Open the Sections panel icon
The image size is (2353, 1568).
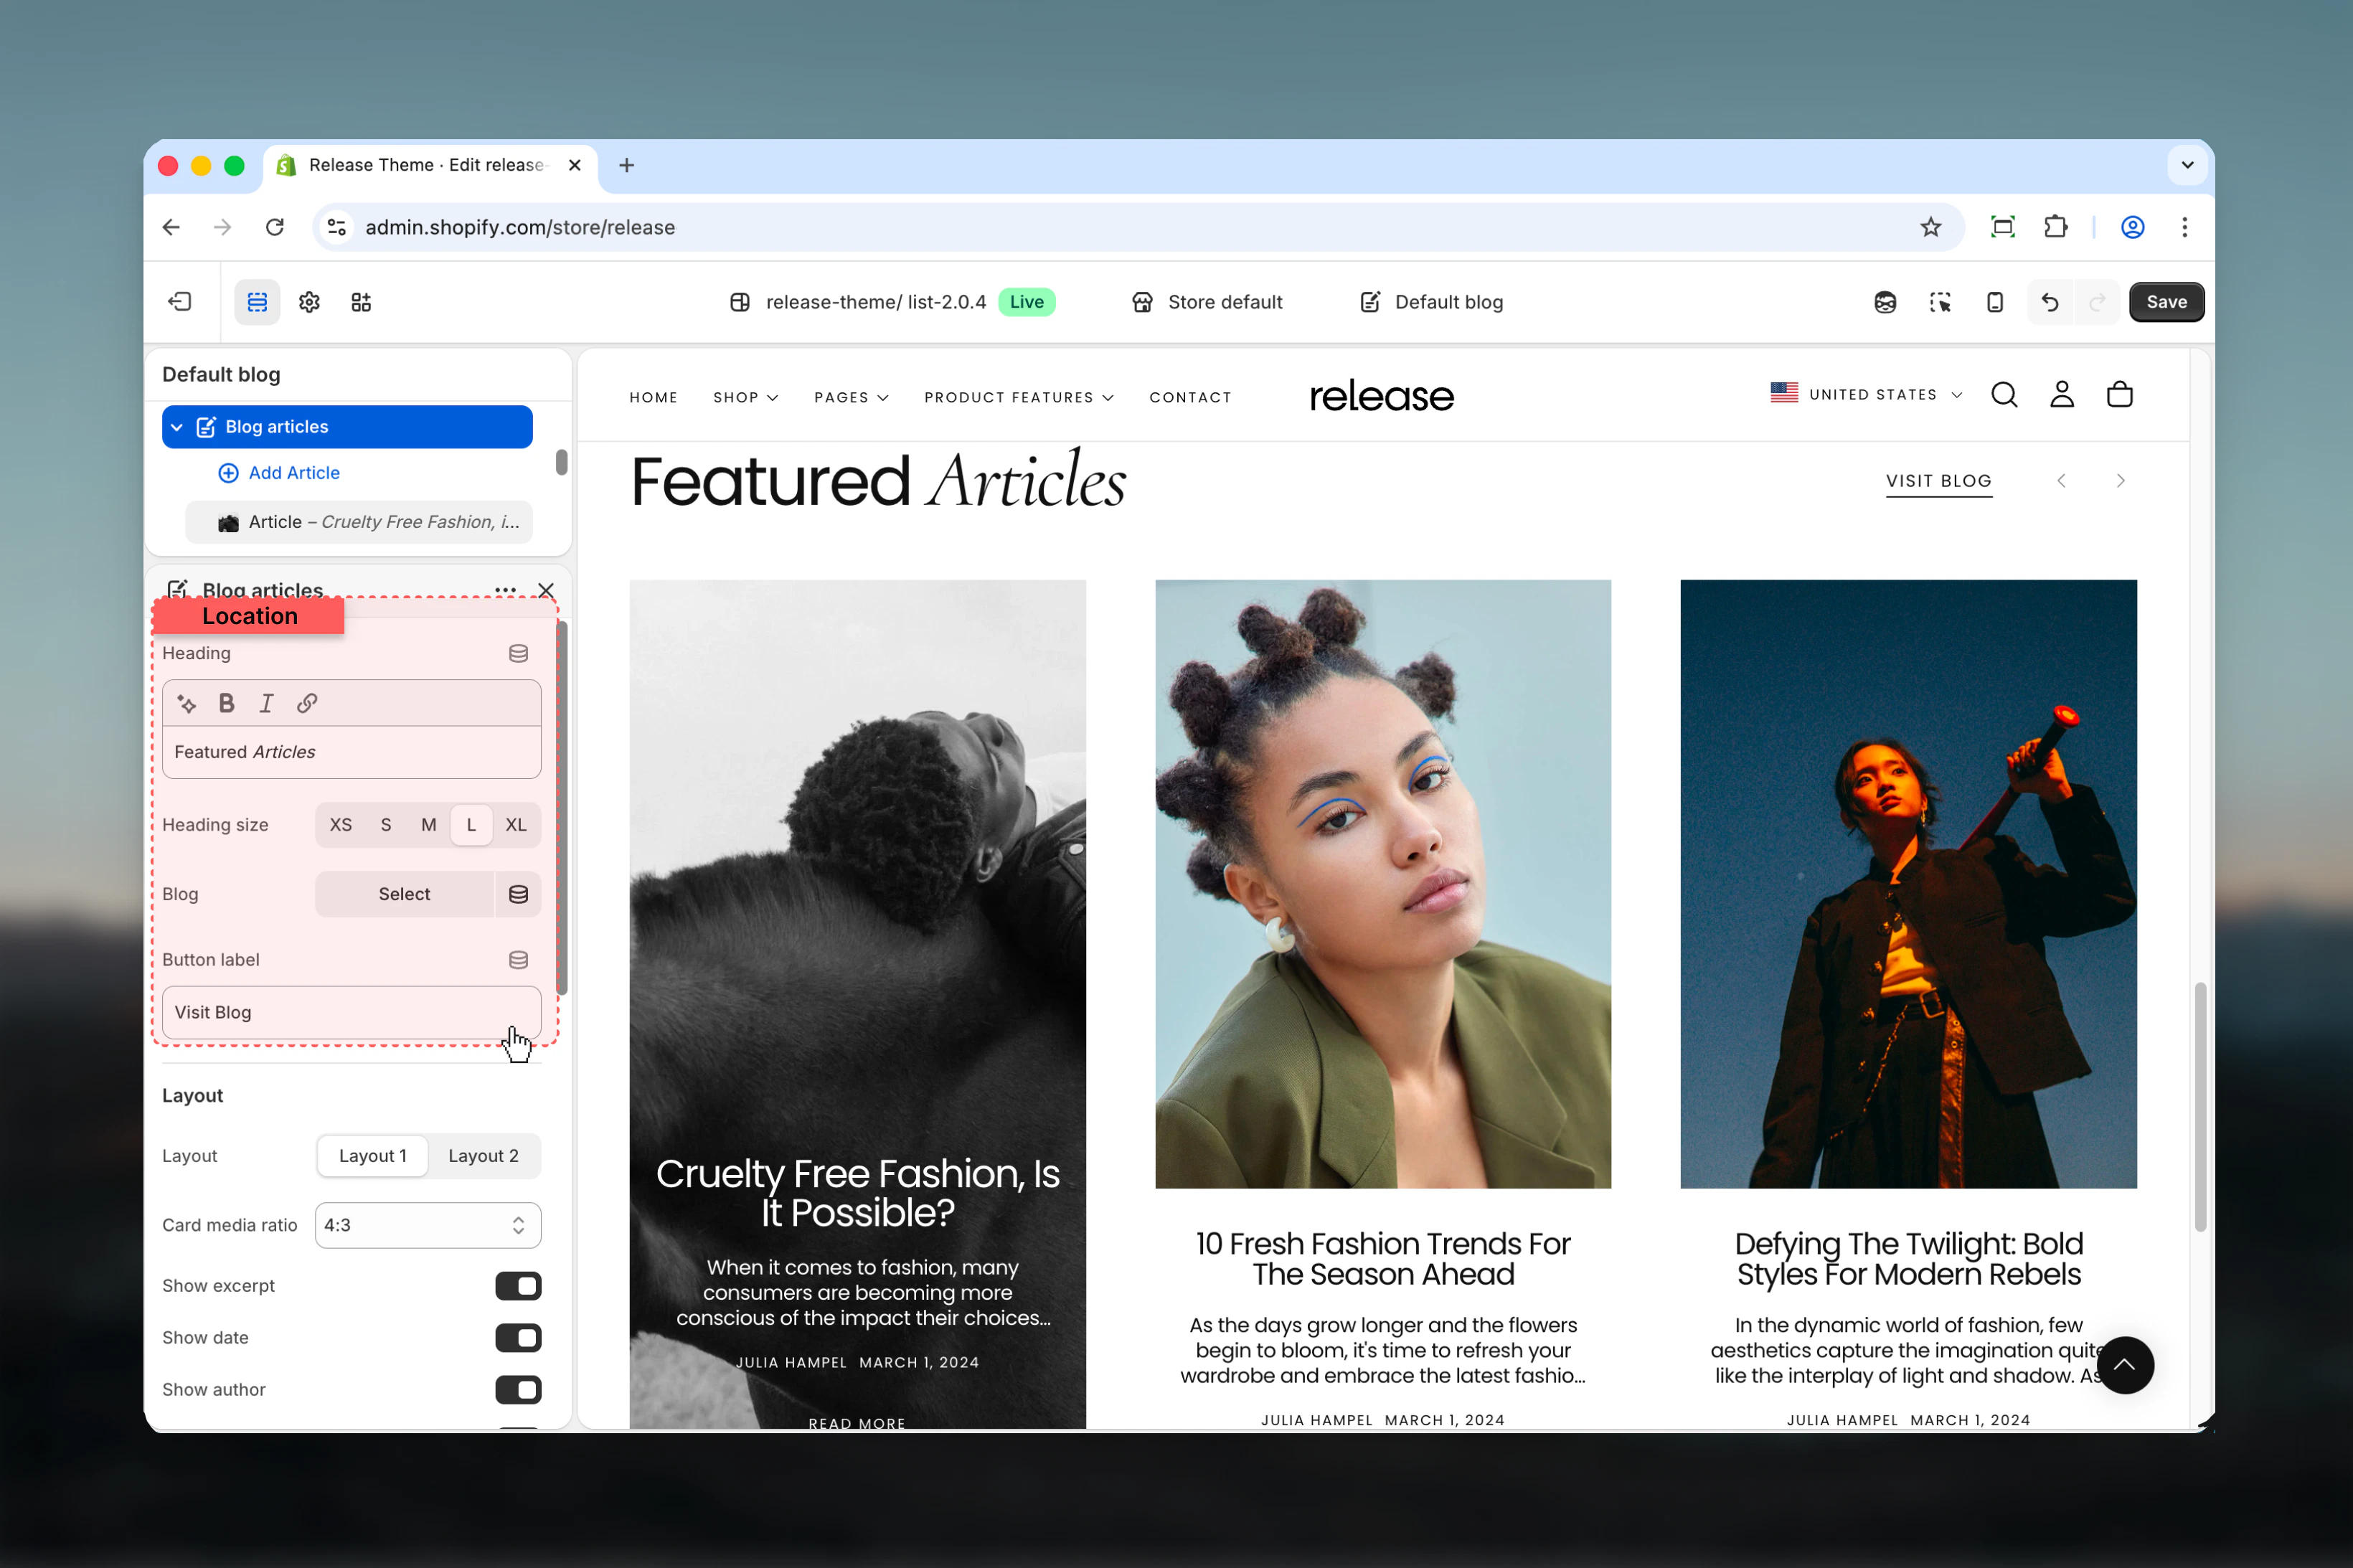click(x=257, y=302)
